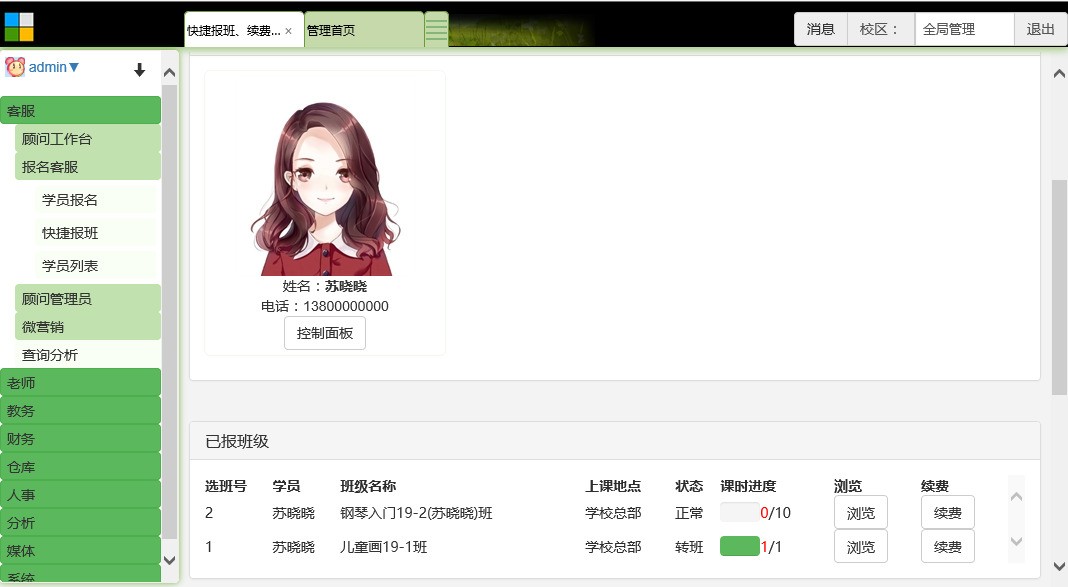Open 查询分析 in sidebar
Image resolution: width=1068 pixels, height=587 pixels.
(x=88, y=354)
